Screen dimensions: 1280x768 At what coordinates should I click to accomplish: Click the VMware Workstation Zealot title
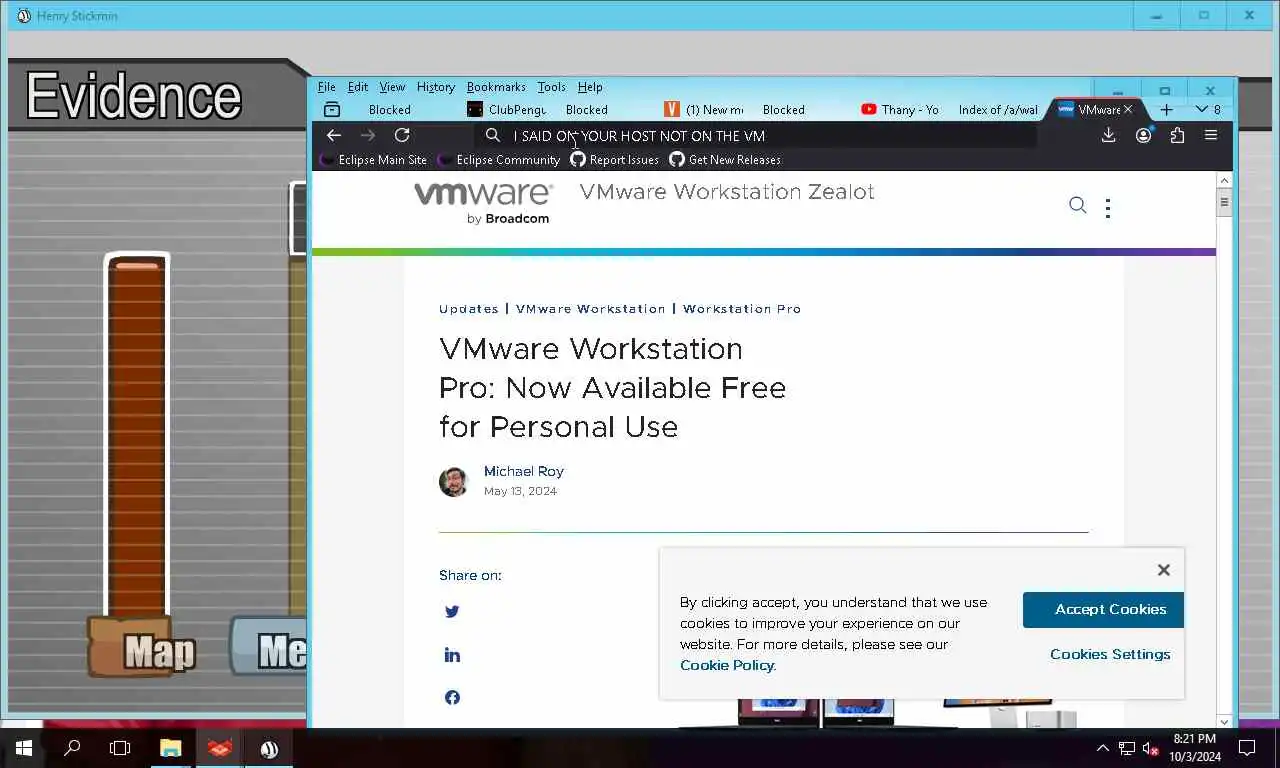tap(727, 191)
